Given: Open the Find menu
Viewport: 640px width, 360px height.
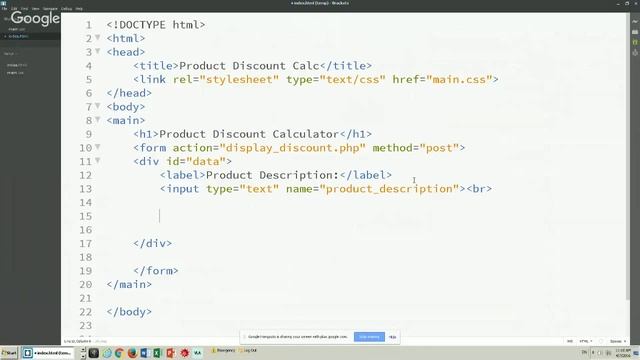Looking at the screenshot, I should tap(24, 9).
